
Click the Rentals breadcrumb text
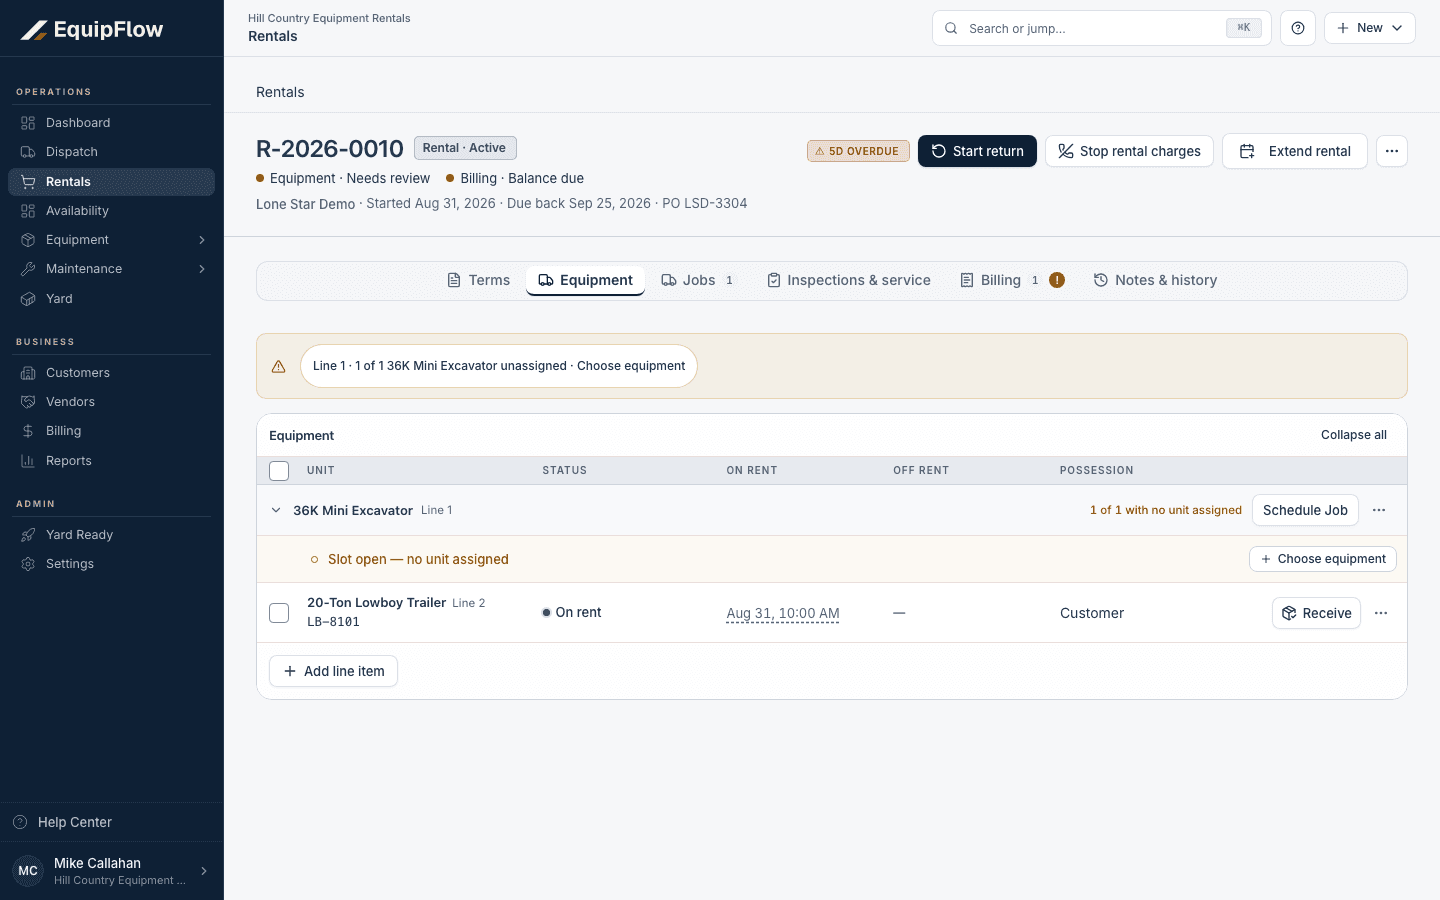tap(280, 92)
